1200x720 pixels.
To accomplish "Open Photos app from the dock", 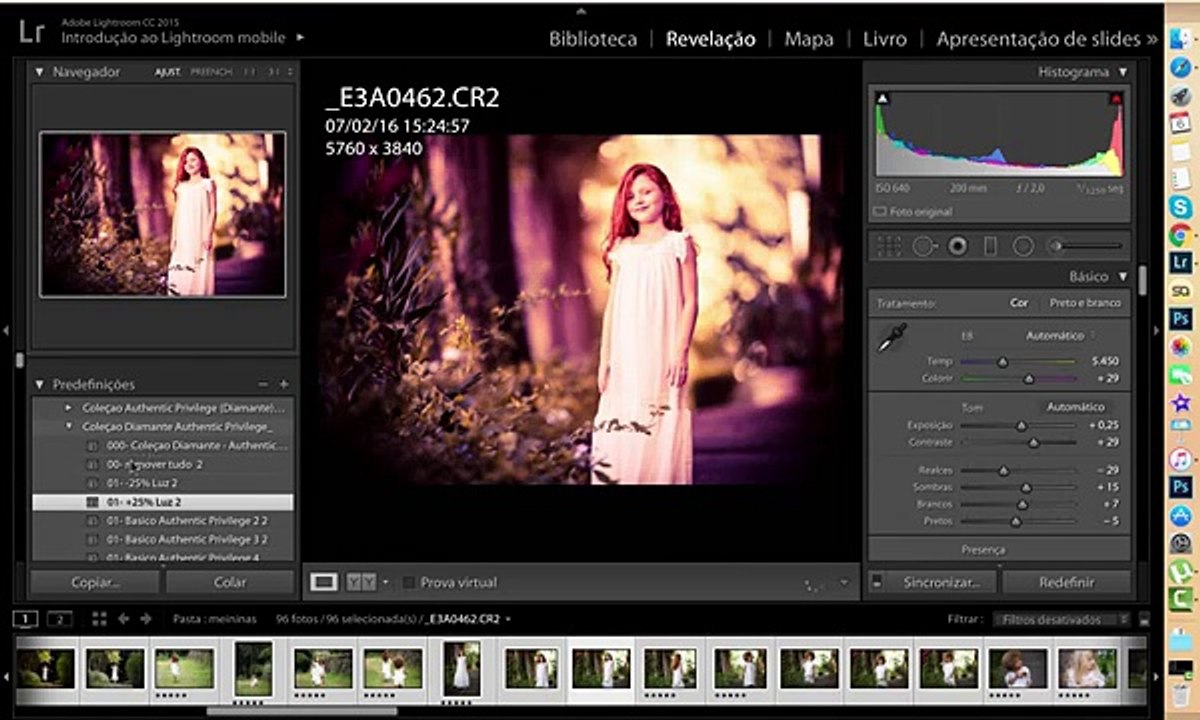I will 1181,348.
